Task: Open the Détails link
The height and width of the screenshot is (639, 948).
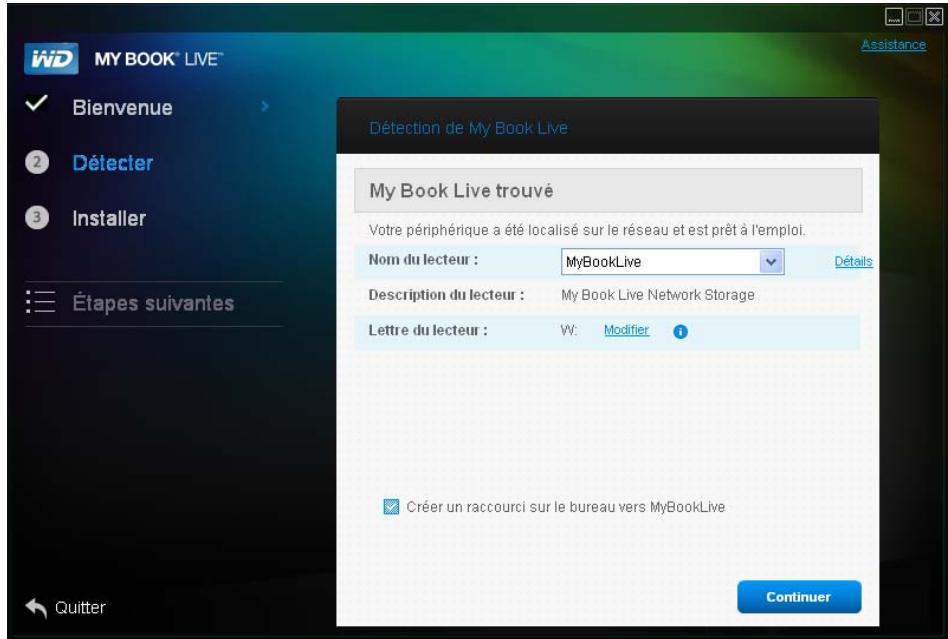Action: [x=853, y=261]
